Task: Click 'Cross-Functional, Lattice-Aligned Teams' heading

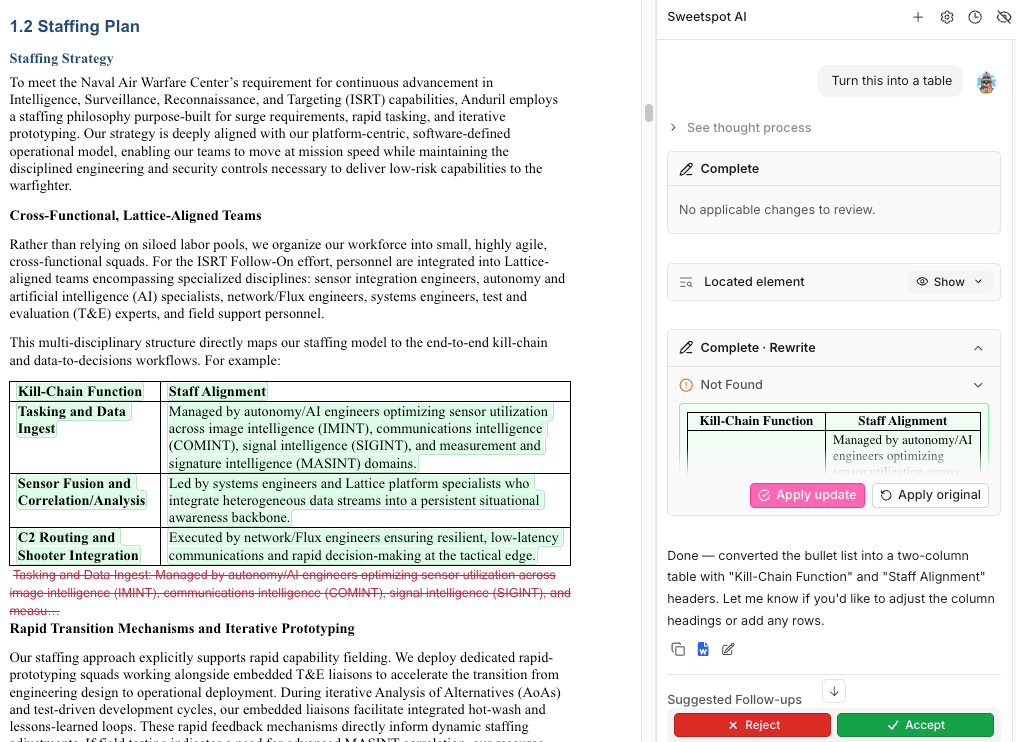Action: tap(135, 216)
